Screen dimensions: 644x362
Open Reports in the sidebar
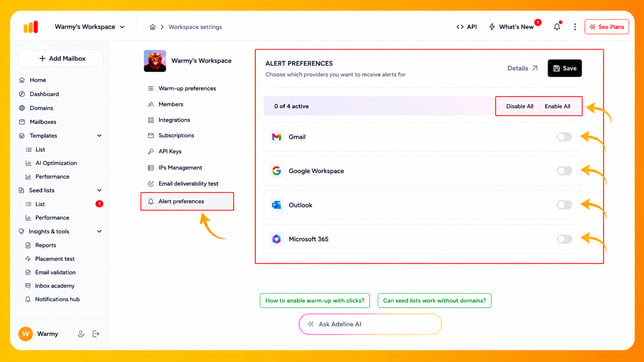[x=41, y=245]
